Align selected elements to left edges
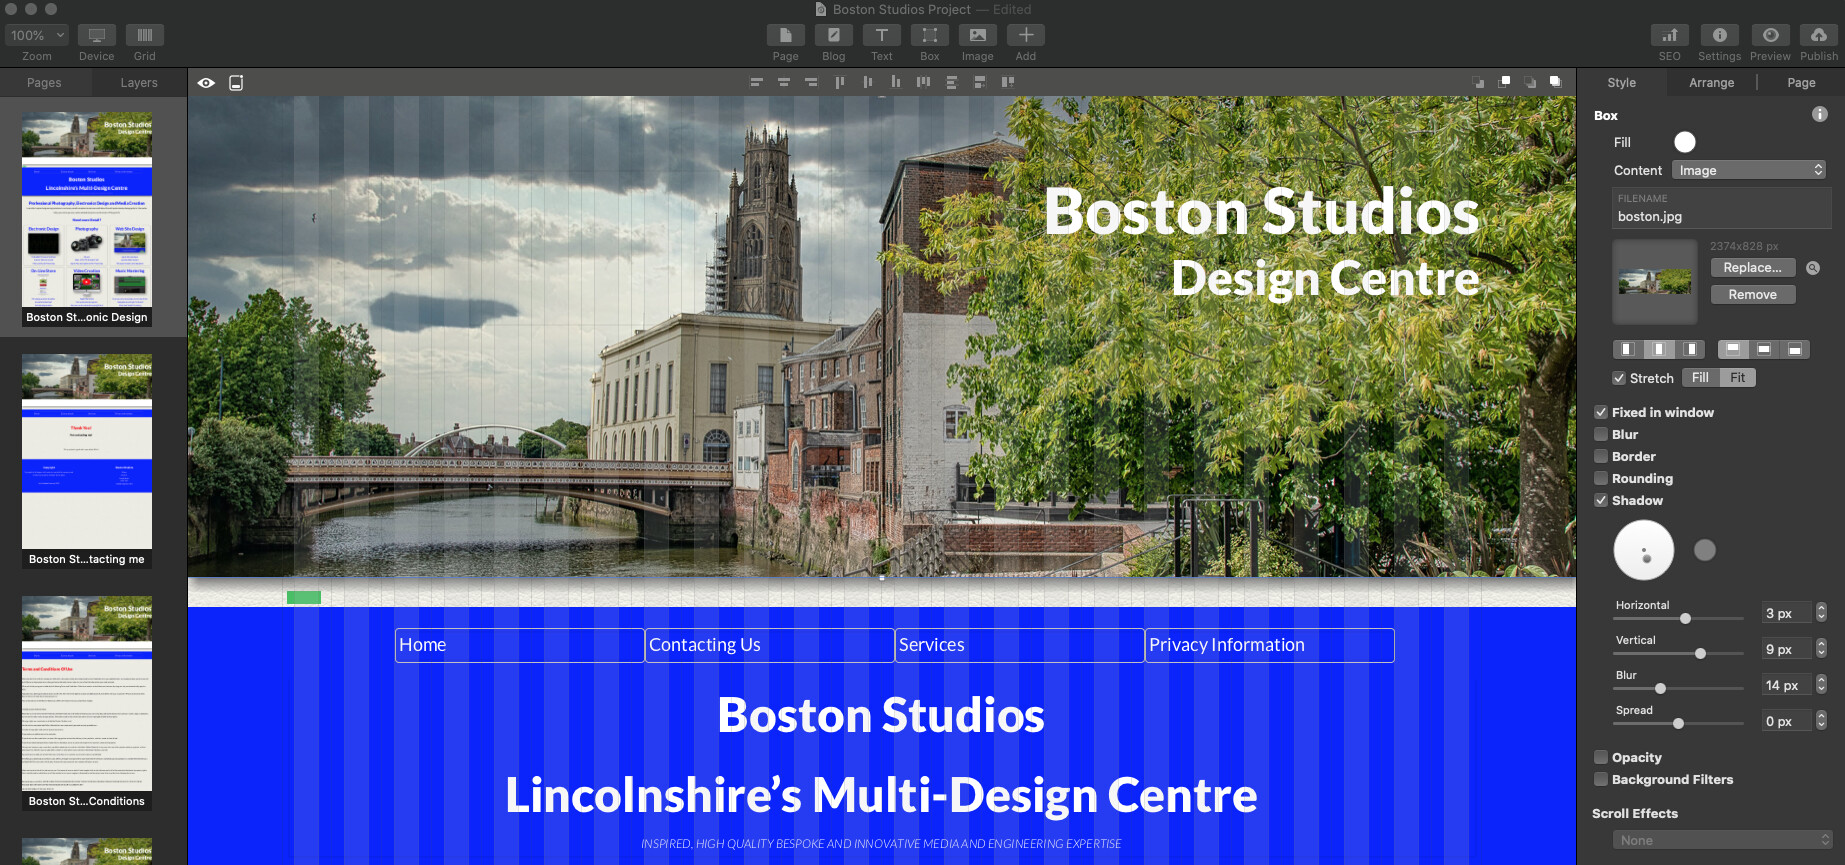The width and height of the screenshot is (1845, 865). click(756, 82)
